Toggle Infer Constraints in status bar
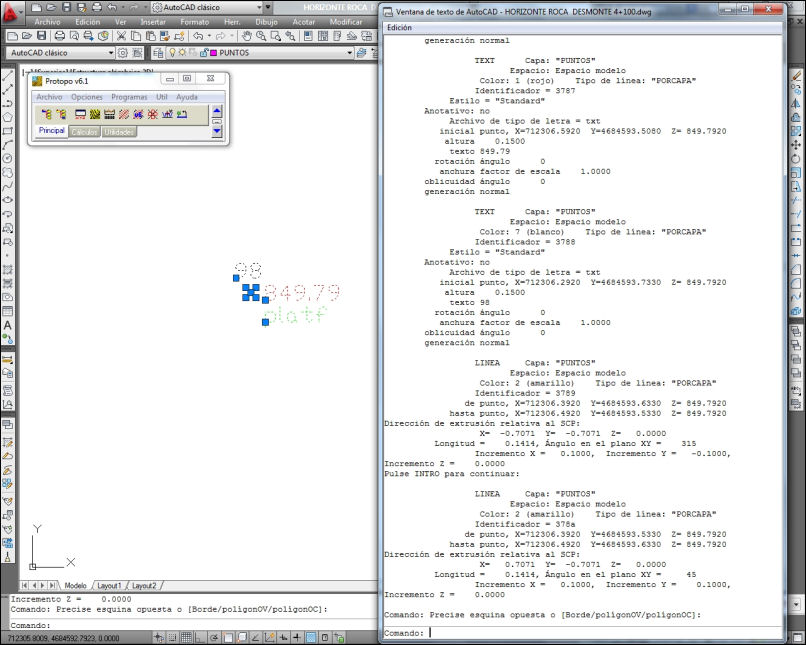 158,638
